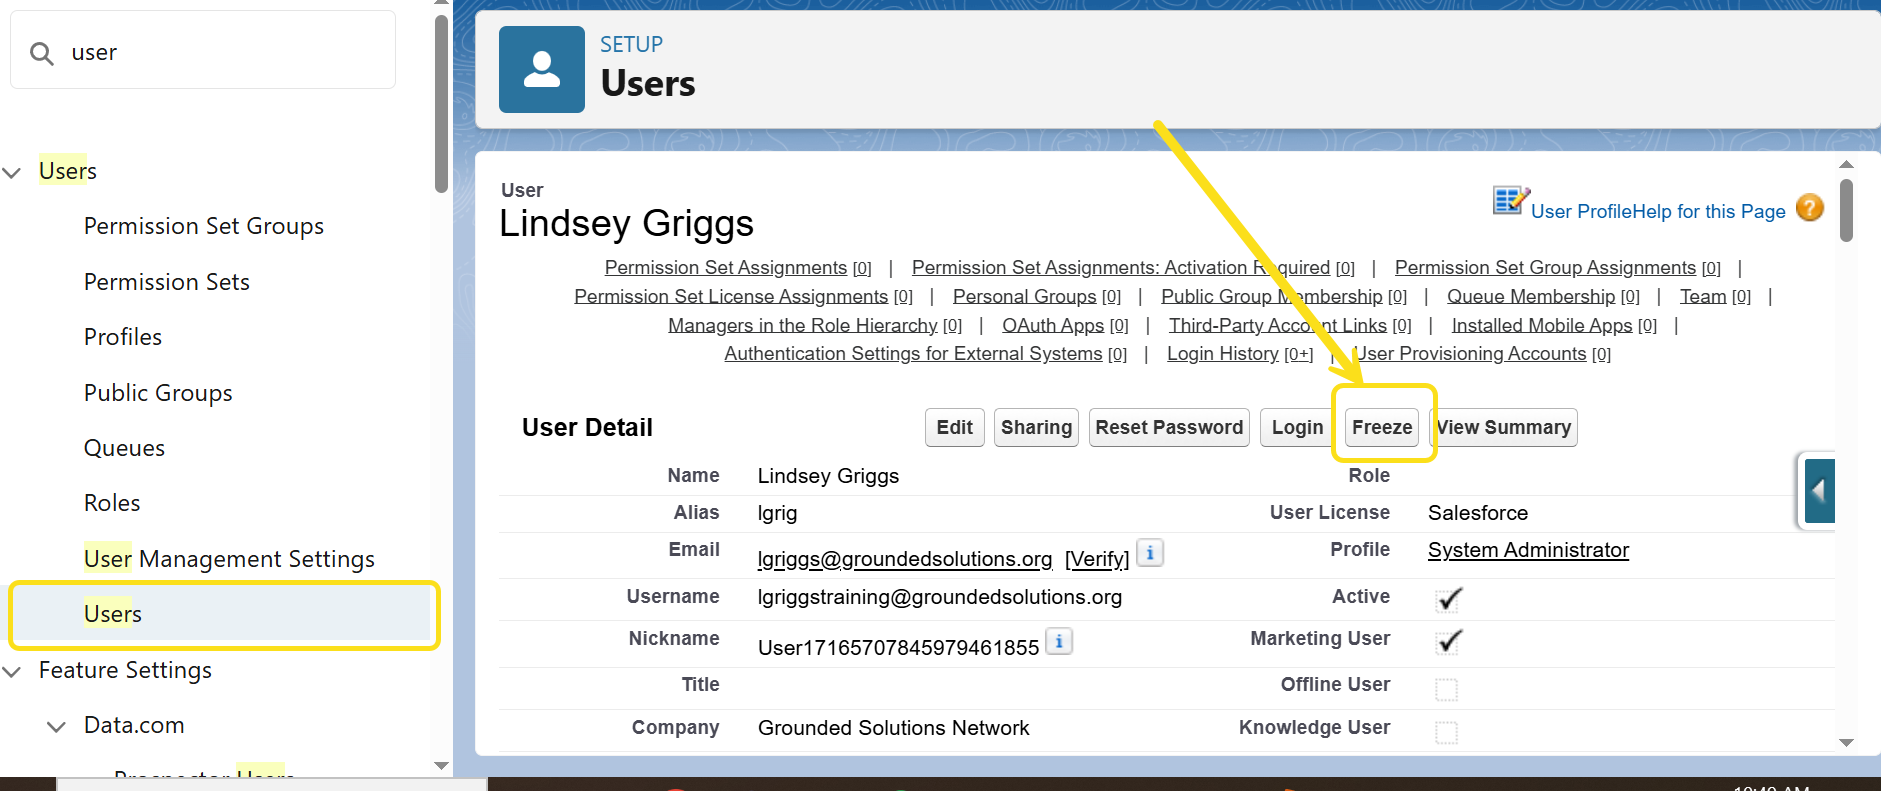
Task: Toggle the Active checkbox
Action: tap(1447, 599)
